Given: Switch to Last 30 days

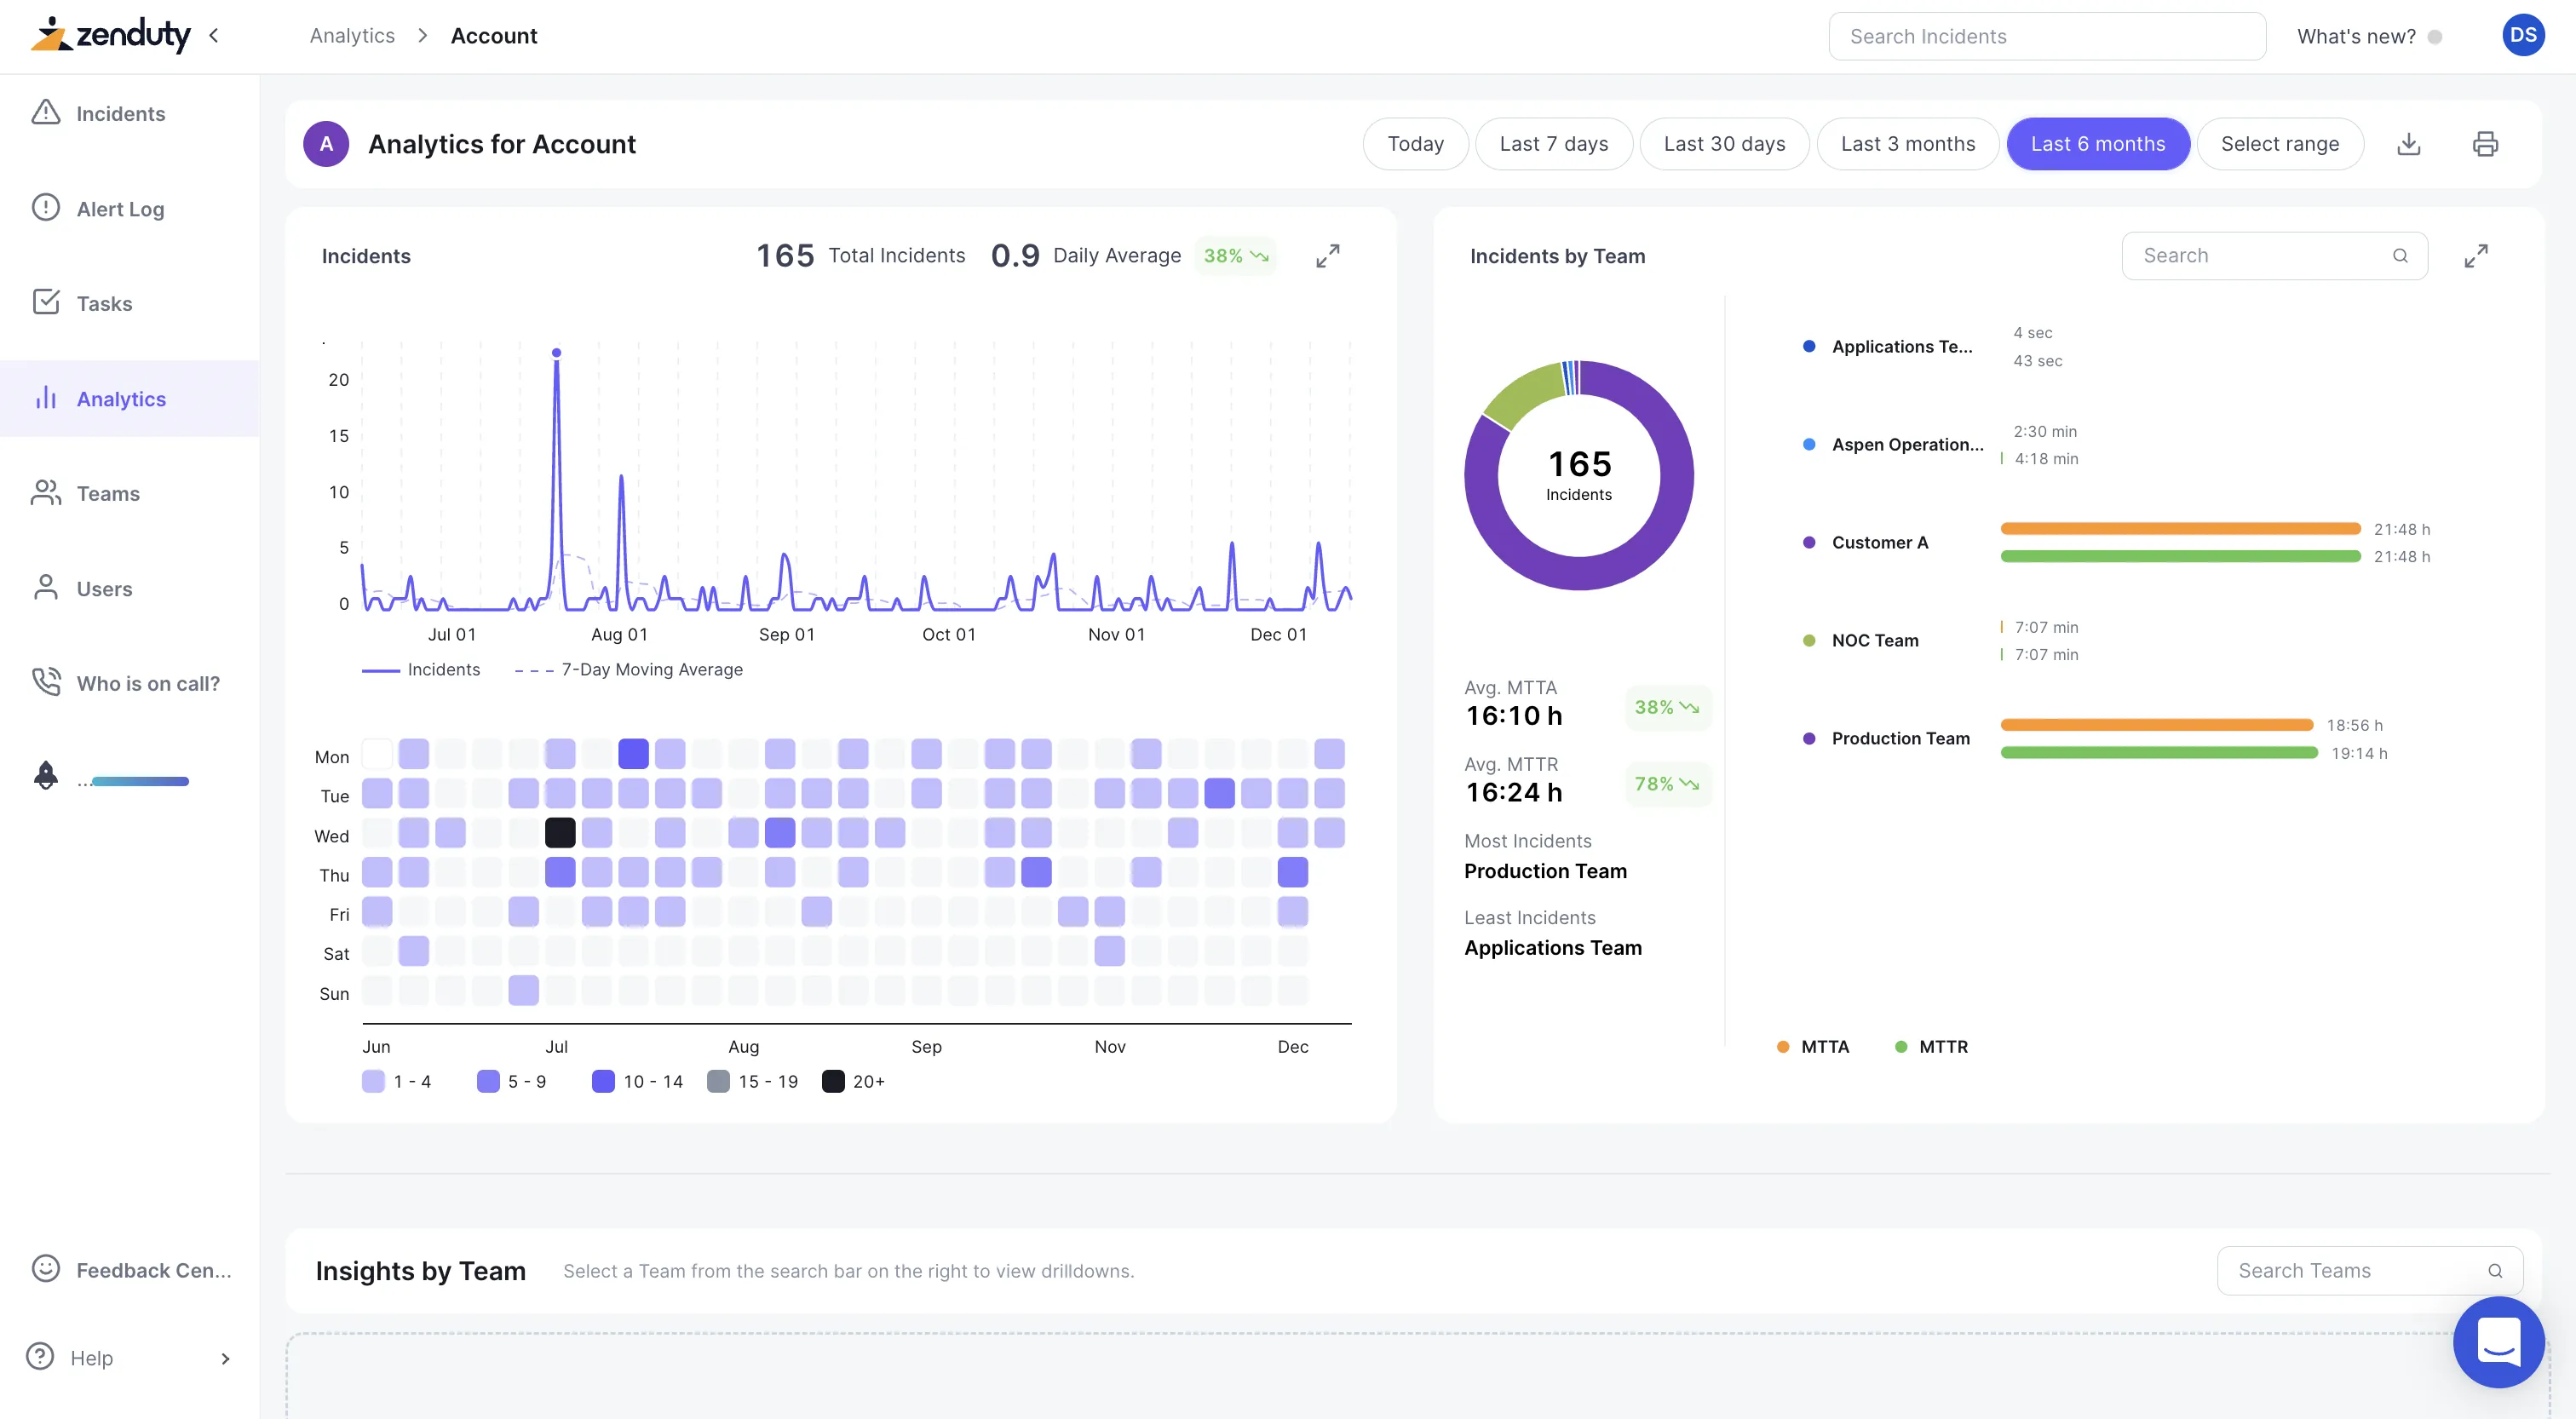Looking at the screenshot, I should 1723,144.
